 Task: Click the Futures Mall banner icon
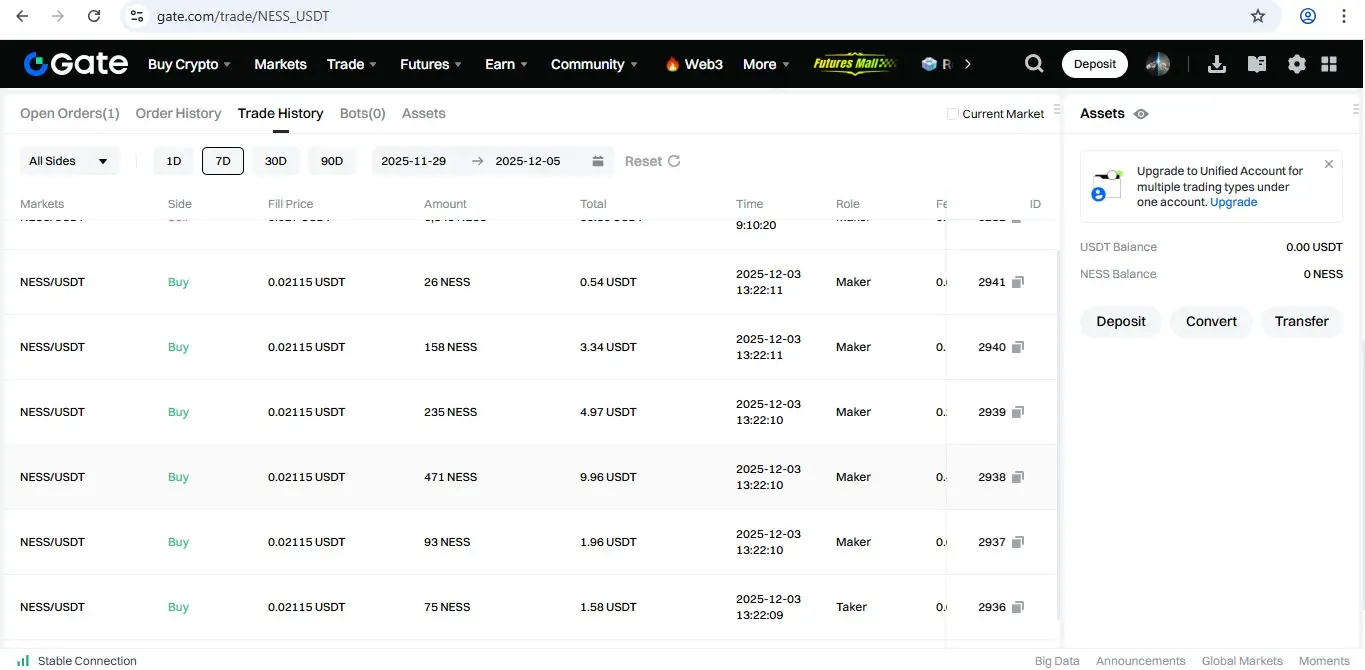(855, 64)
